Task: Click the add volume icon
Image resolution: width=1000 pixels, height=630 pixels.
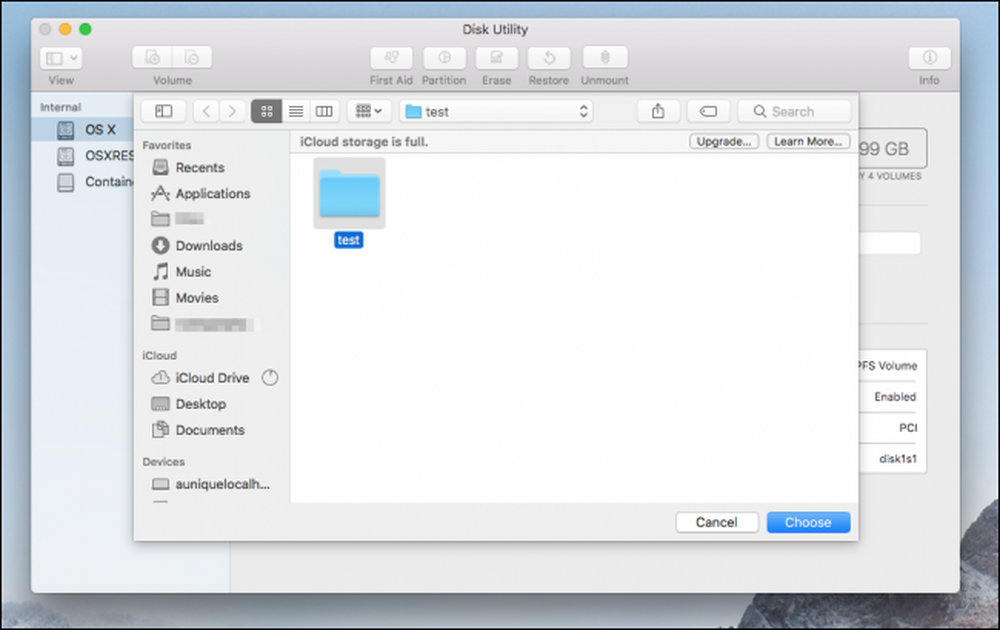Action: [x=152, y=57]
